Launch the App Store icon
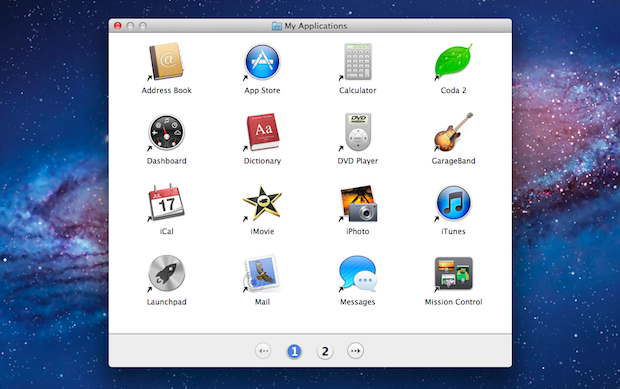 [x=262, y=62]
